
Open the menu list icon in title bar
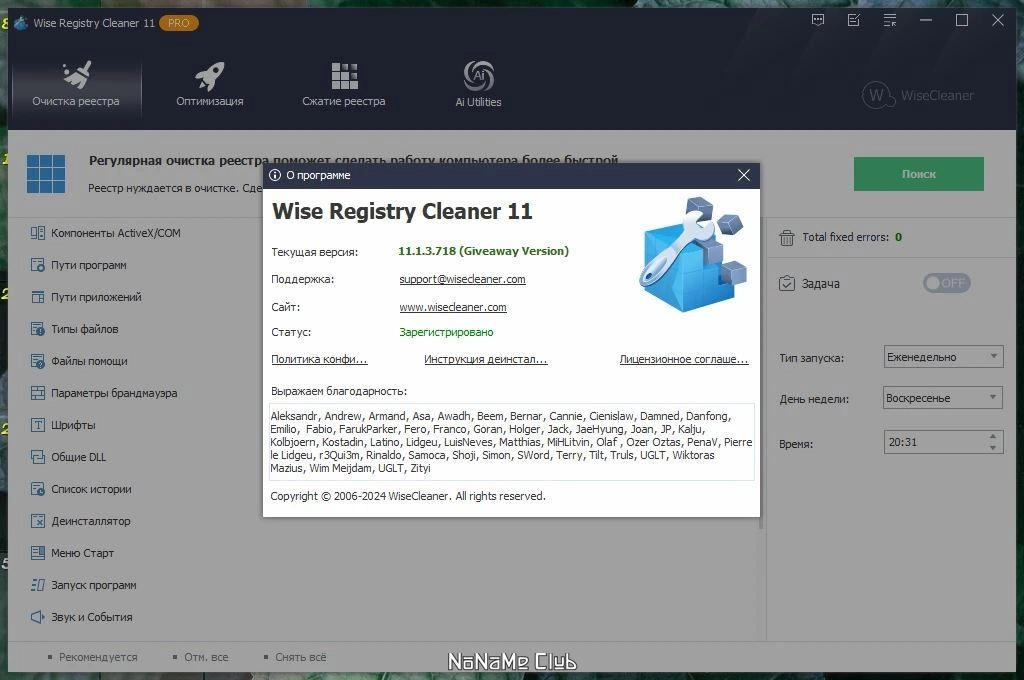pyautogui.click(x=889, y=20)
